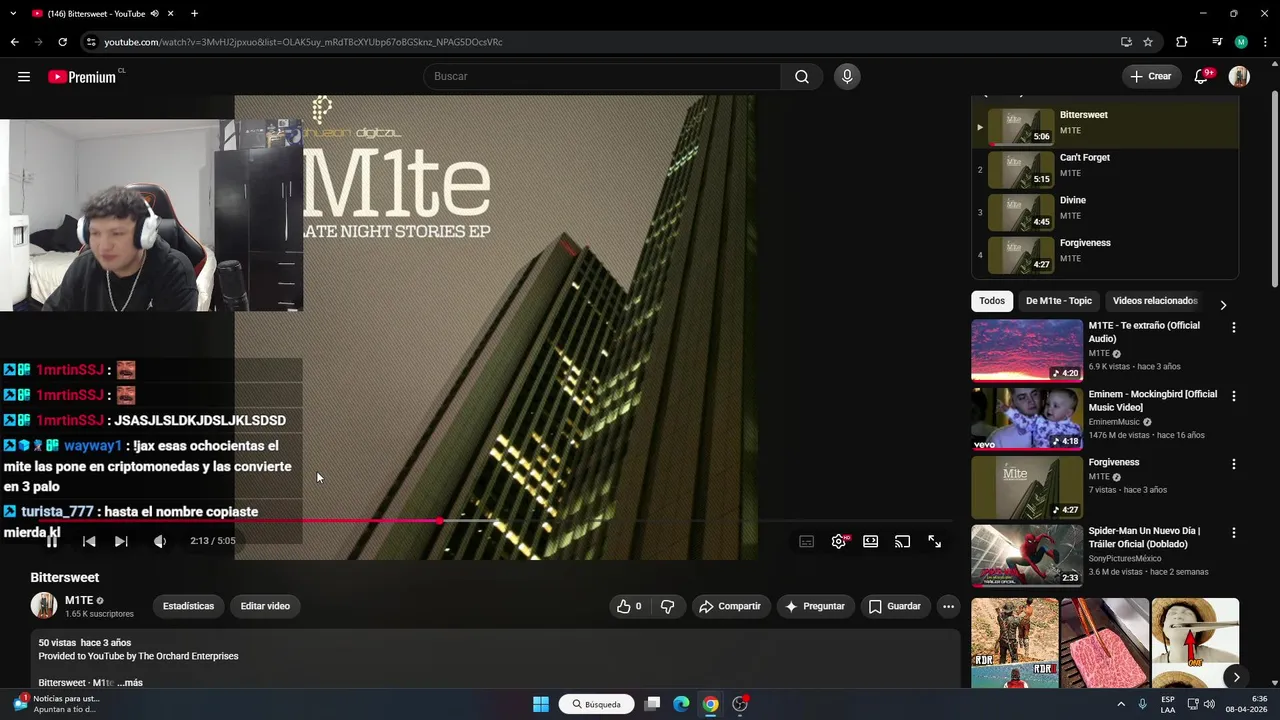Image resolution: width=1280 pixels, height=720 pixels.
Task: Open Spider-Man Un Nuevo Día trailer
Action: [1027, 556]
